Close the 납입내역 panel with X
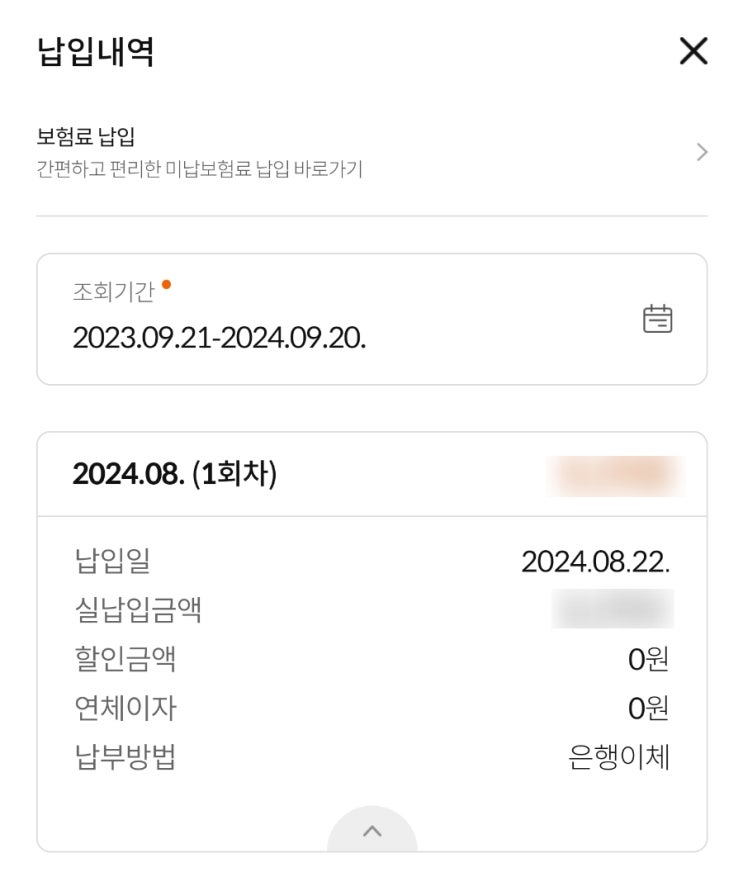Image resolution: width=743 pixels, height=877 pixels. pyautogui.click(x=693, y=51)
